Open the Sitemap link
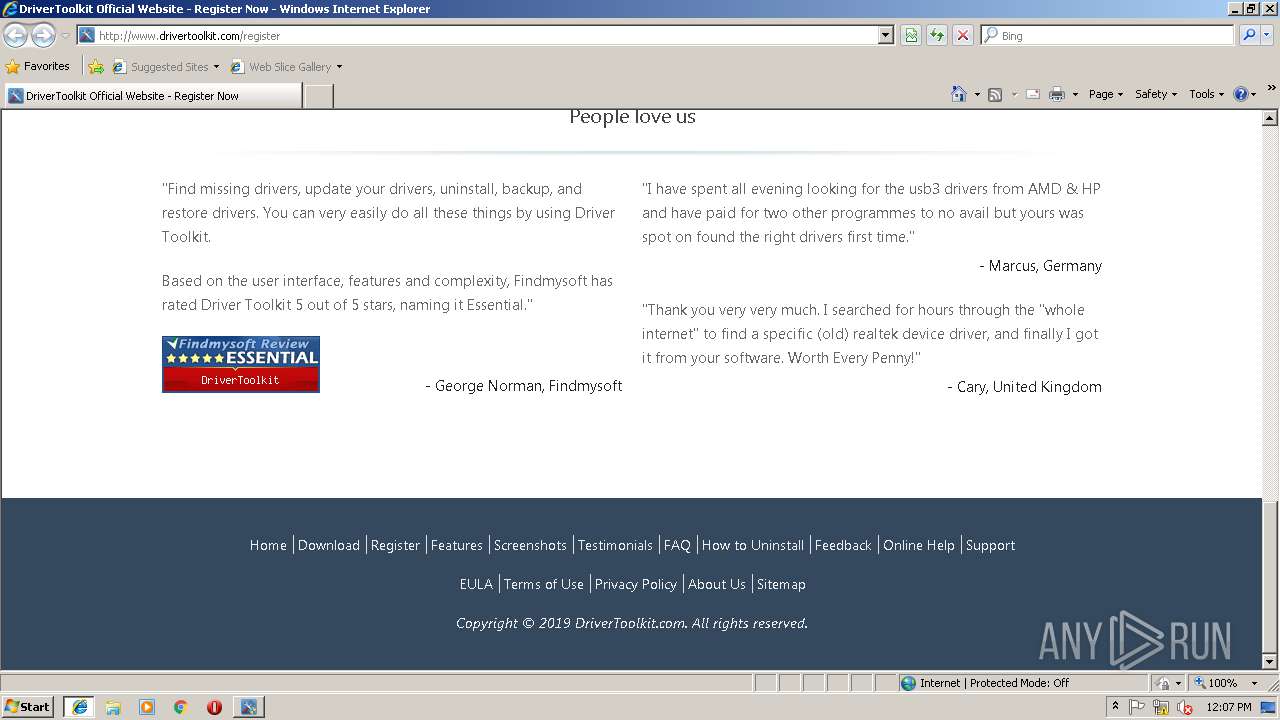The image size is (1280, 720). [x=781, y=584]
